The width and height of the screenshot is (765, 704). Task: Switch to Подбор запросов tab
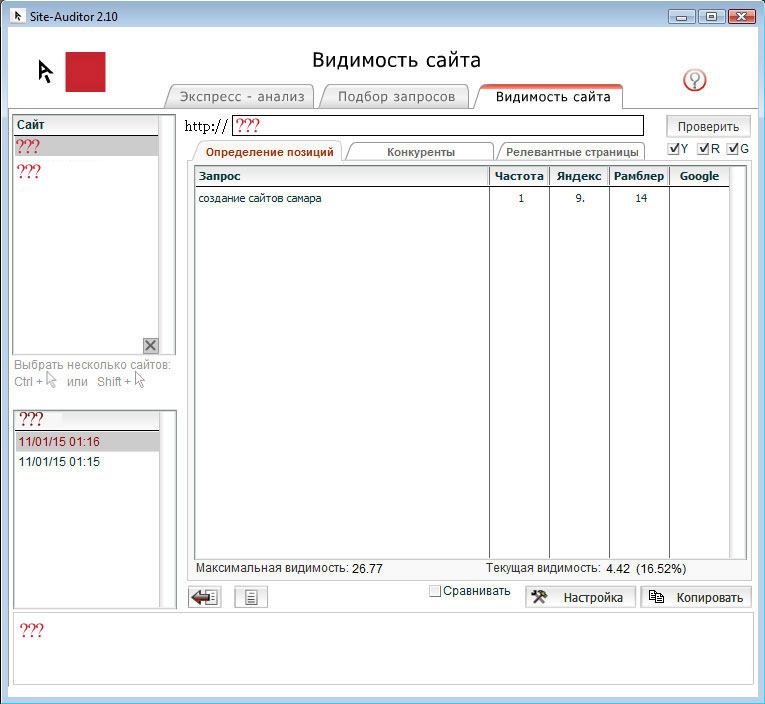coord(396,97)
